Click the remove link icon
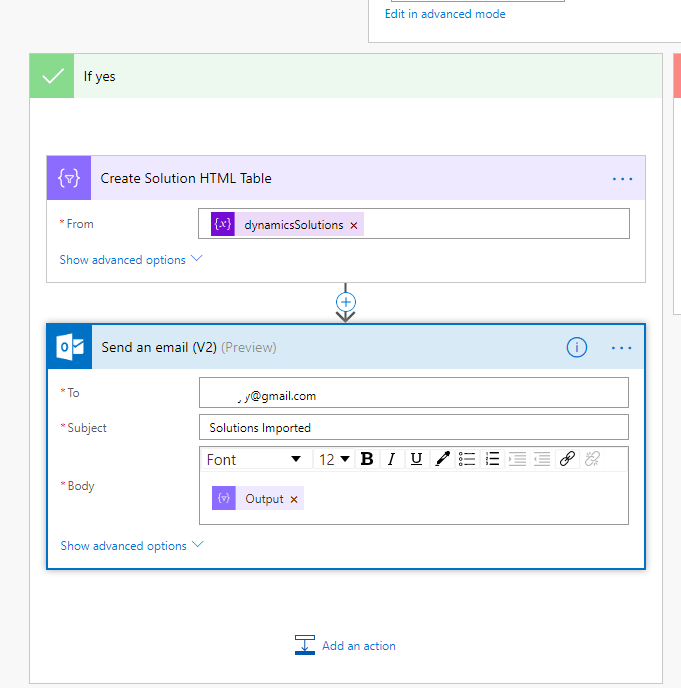681x688 pixels. click(592, 459)
